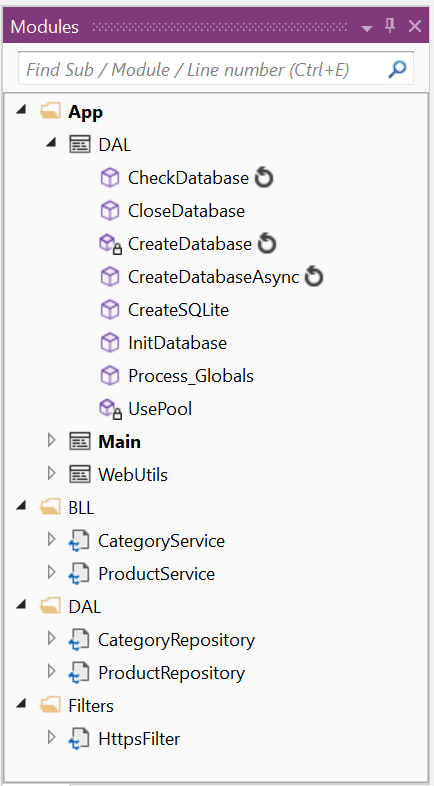Click the module icon next to WebUtils

point(80,474)
